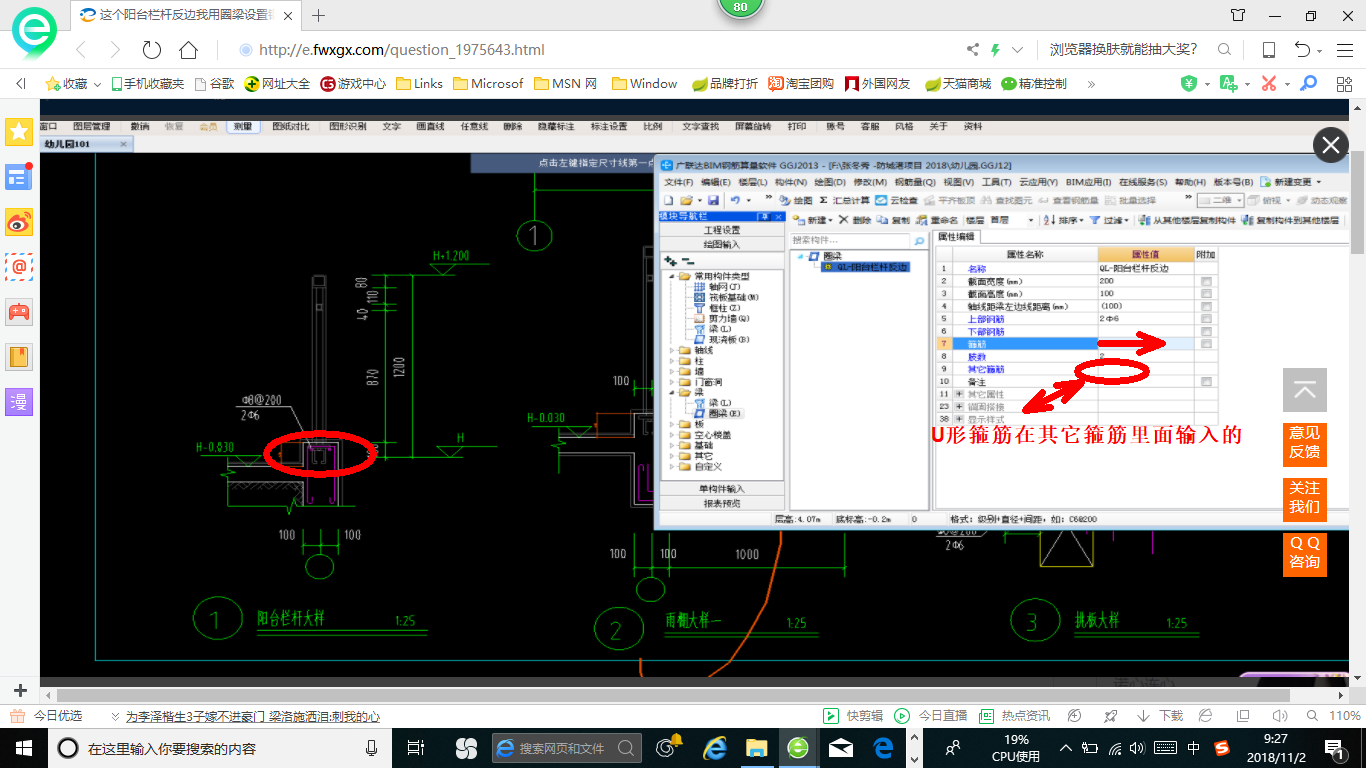Open the 钢筋量(Q) menu in GGJ
1366x768 pixels.
pyautogui.click(x=915, y=182)
